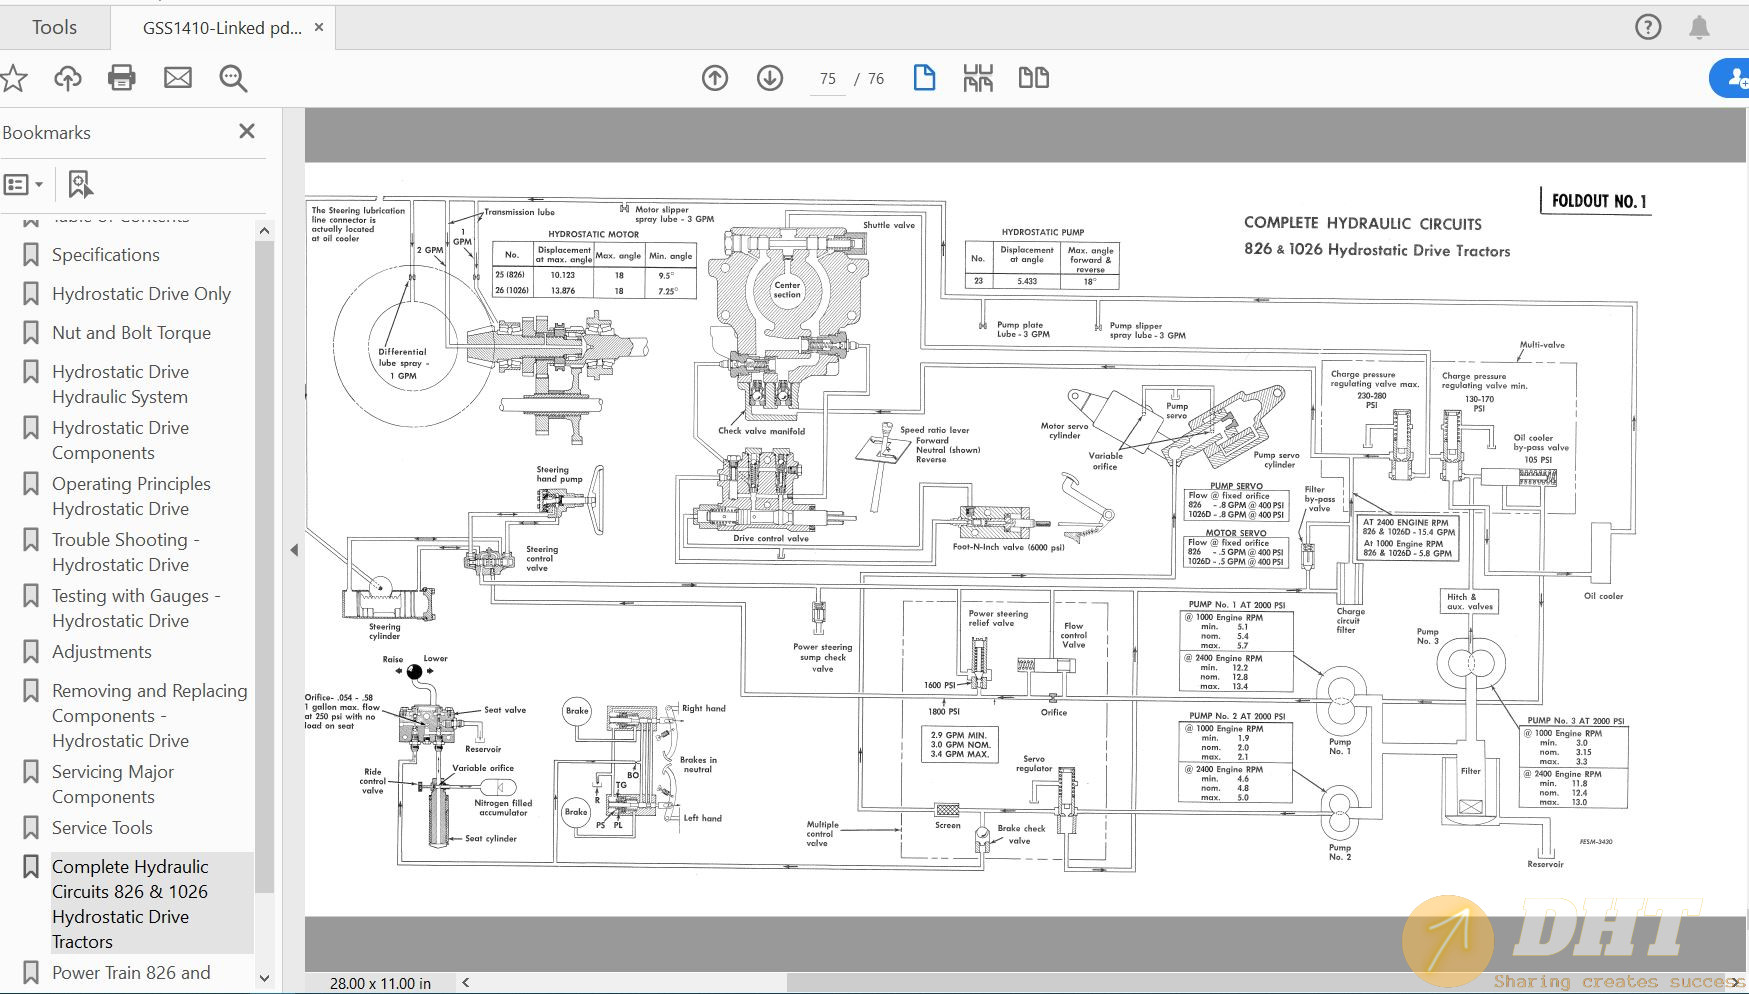The image size is (1749, 994).
Task: Close the Bookmarks panel
Action: [247, 132]
